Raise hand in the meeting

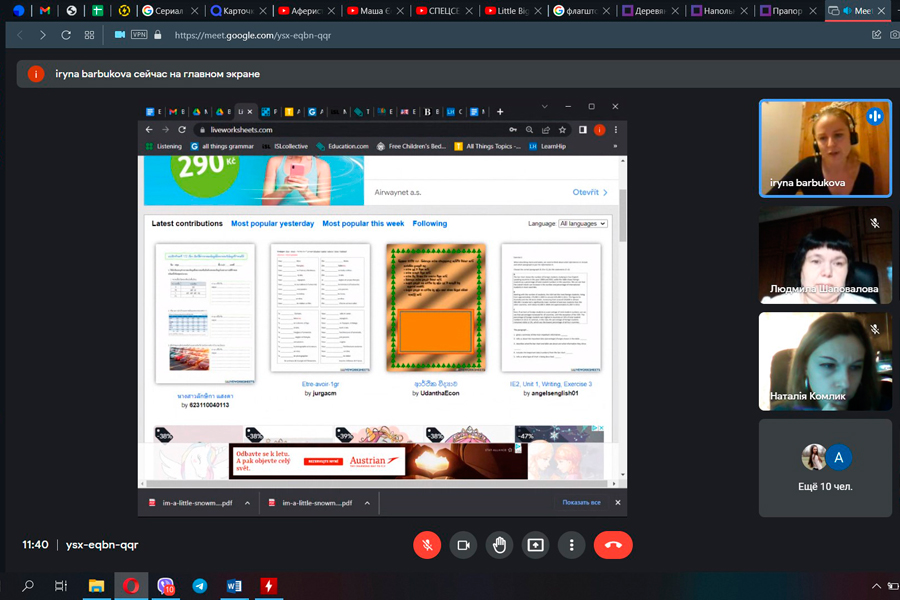[x=499, y=545]
